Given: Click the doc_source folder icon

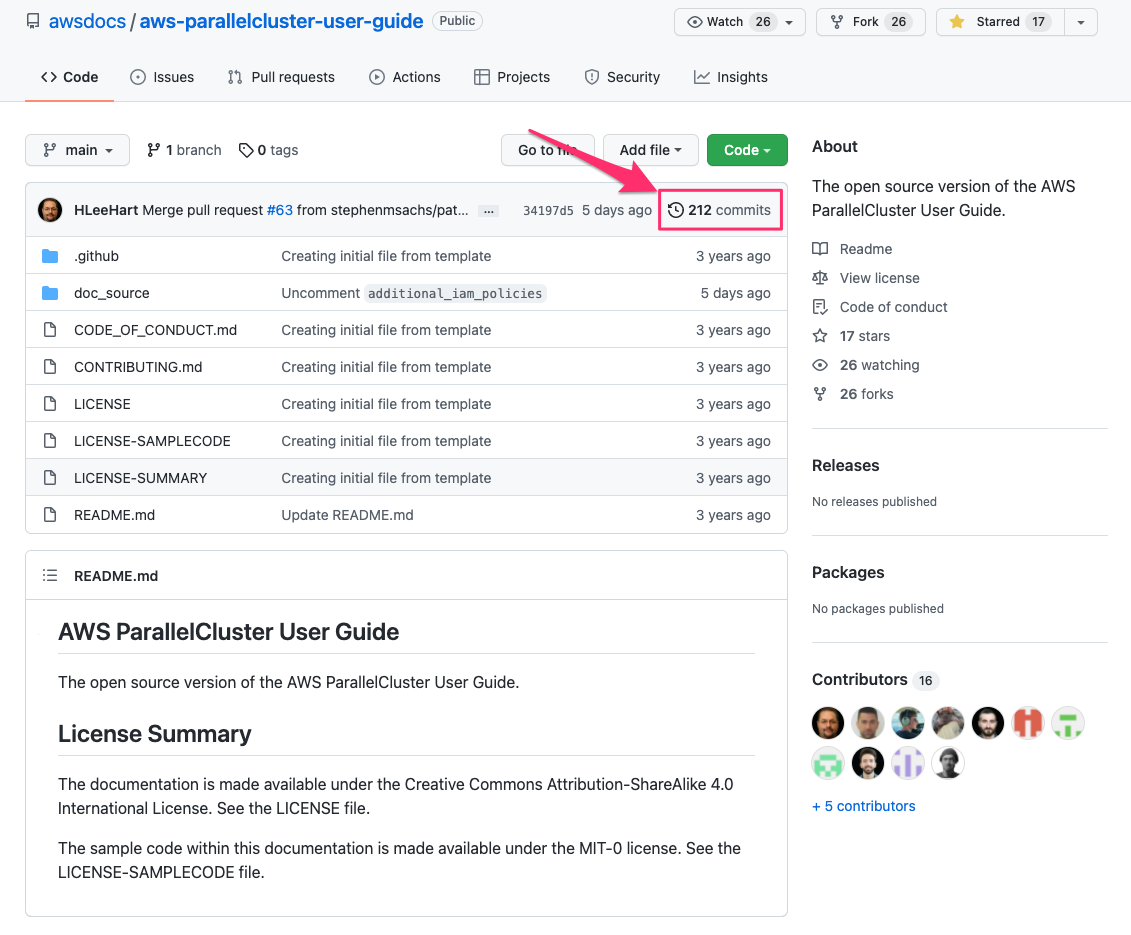Looking at the screenshot, I should (x=50, y=293).
